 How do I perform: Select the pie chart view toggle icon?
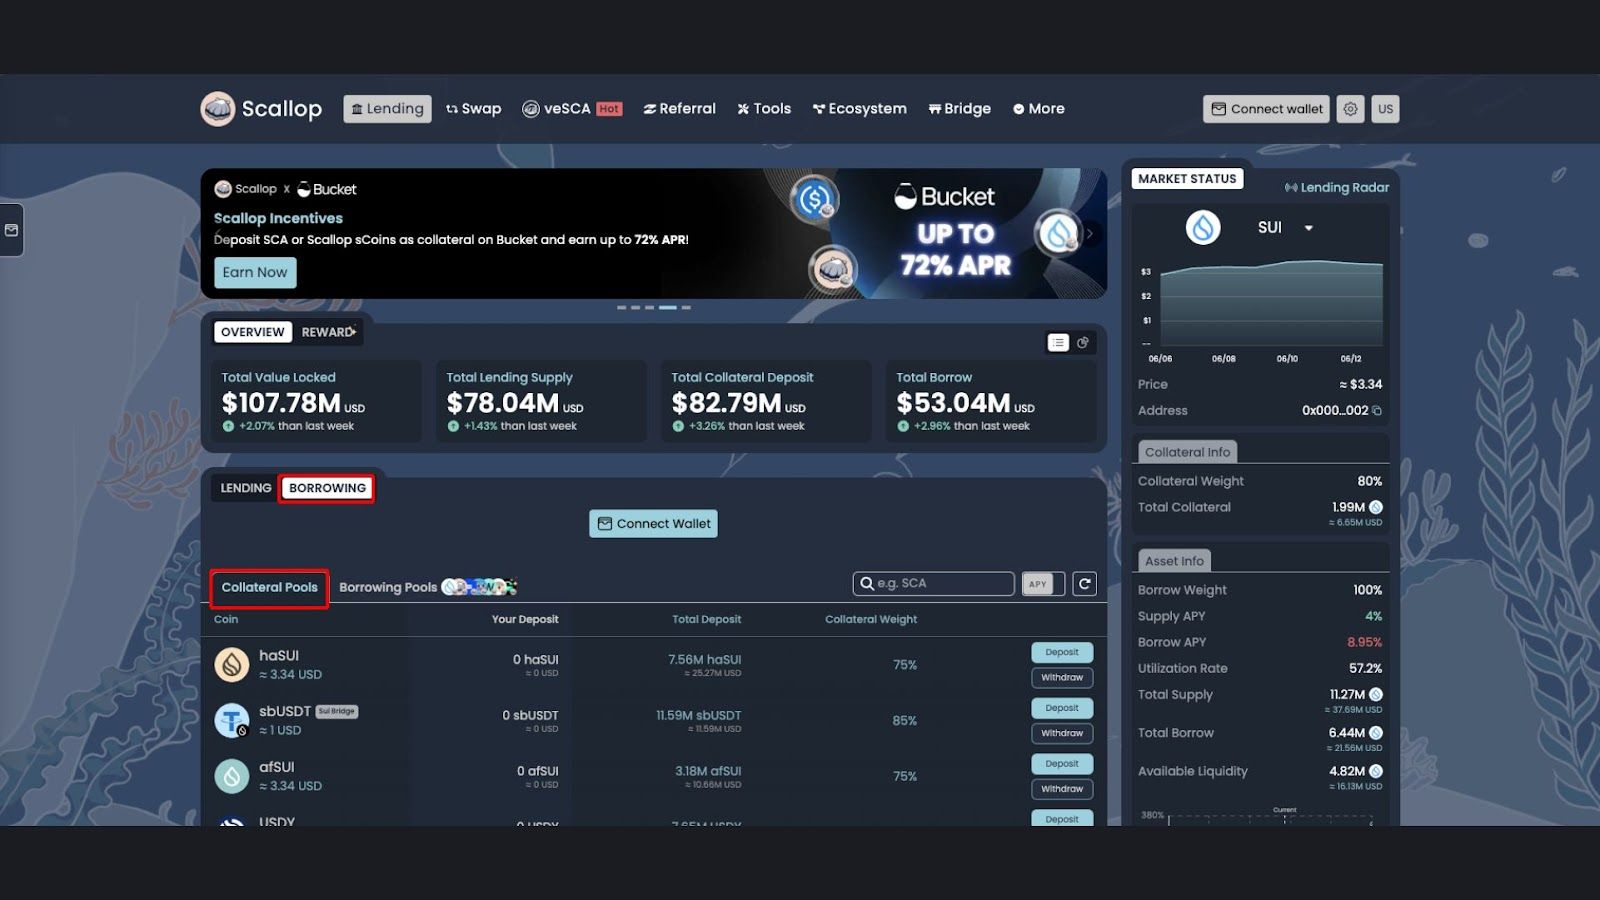tap(1083, 343)
